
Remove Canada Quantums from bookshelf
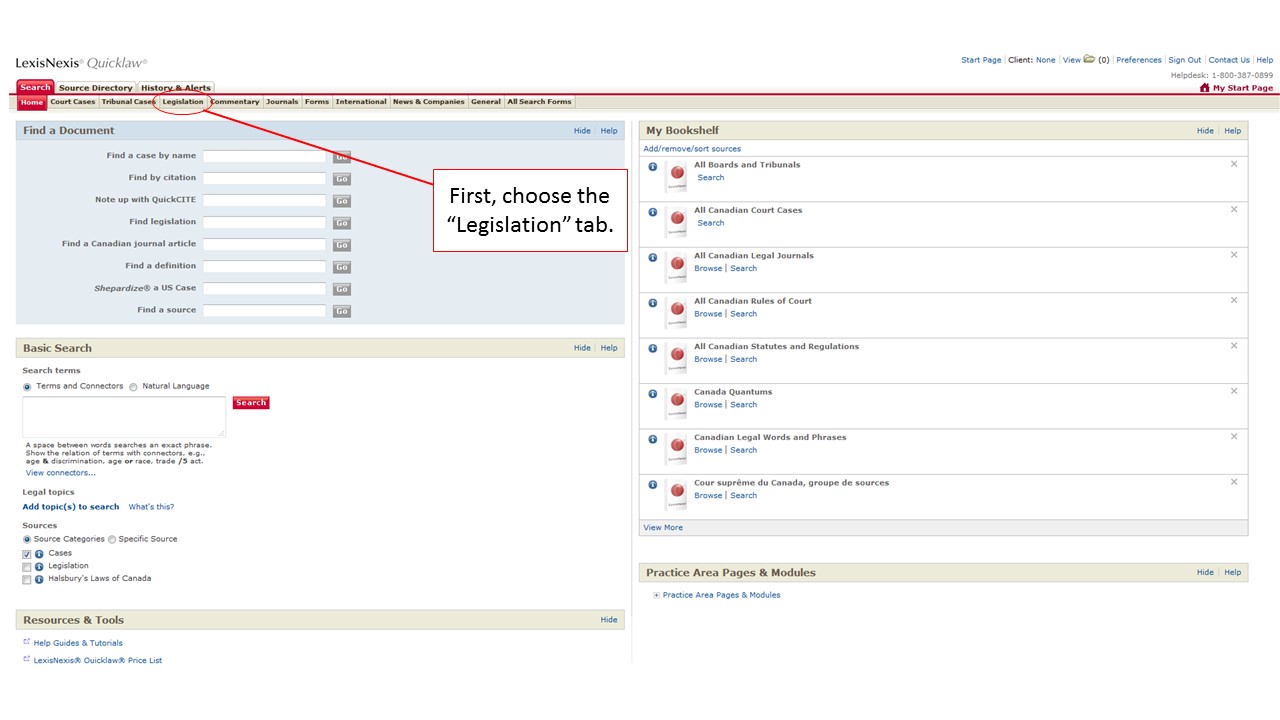click(1234, 391)
